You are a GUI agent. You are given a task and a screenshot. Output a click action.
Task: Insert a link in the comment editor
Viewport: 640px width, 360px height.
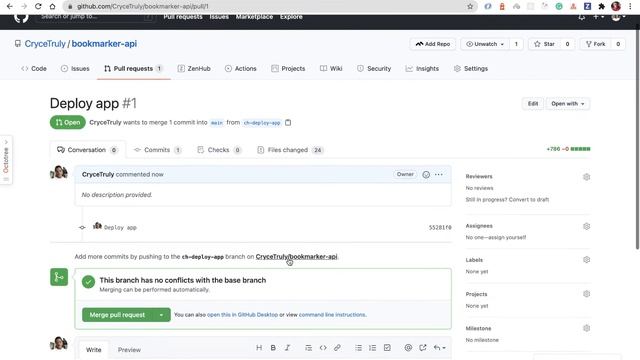coord(337,348)
